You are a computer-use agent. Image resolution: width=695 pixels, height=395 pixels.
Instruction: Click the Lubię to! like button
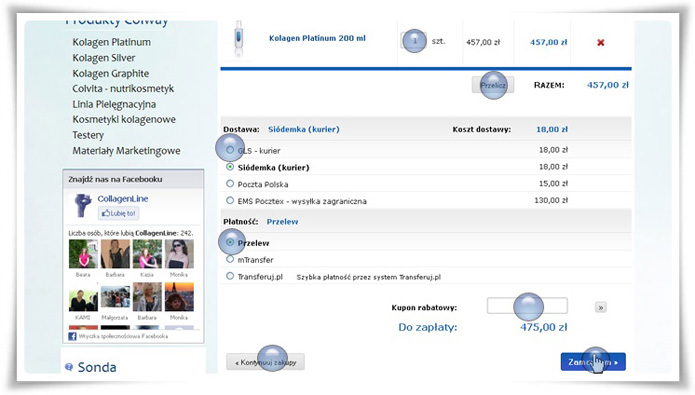pyautogui.click(x=118, y=213)
